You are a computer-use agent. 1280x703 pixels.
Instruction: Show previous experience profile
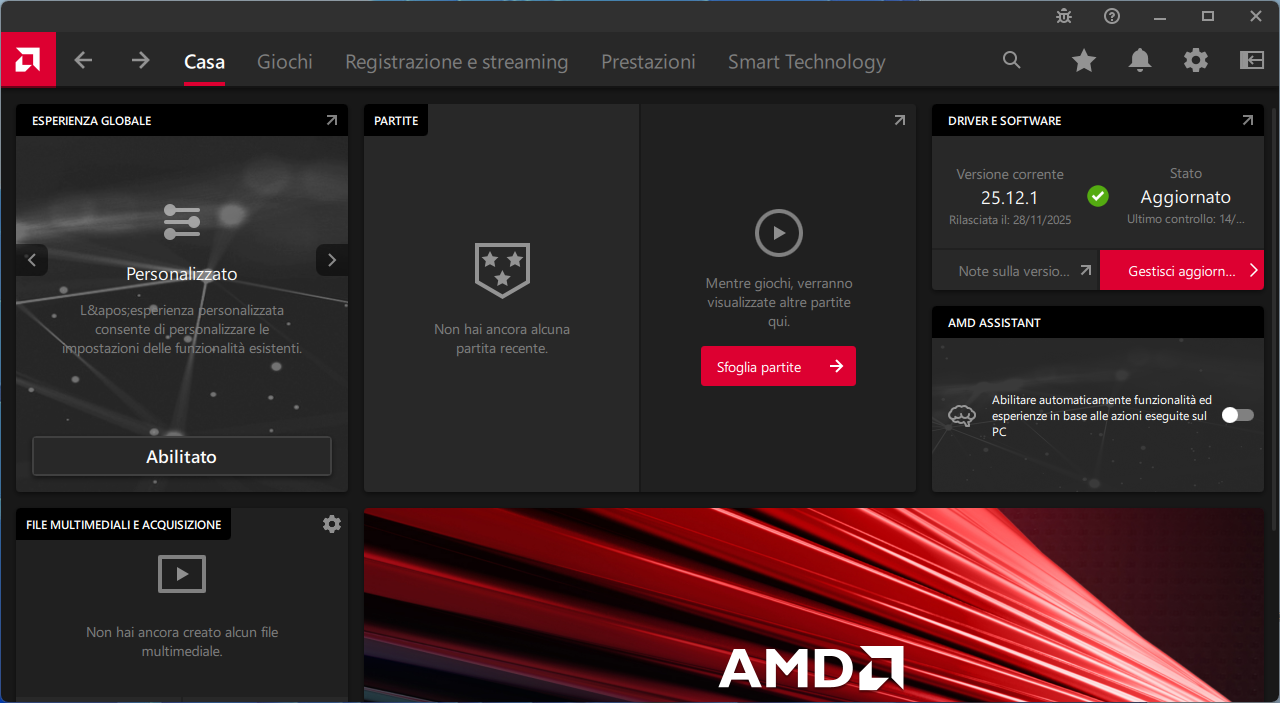click(32, 260)
